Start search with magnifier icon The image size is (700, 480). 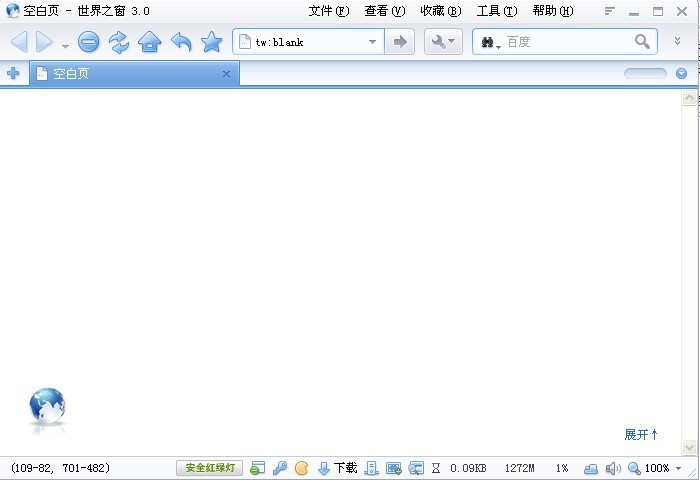coord(642,42)
